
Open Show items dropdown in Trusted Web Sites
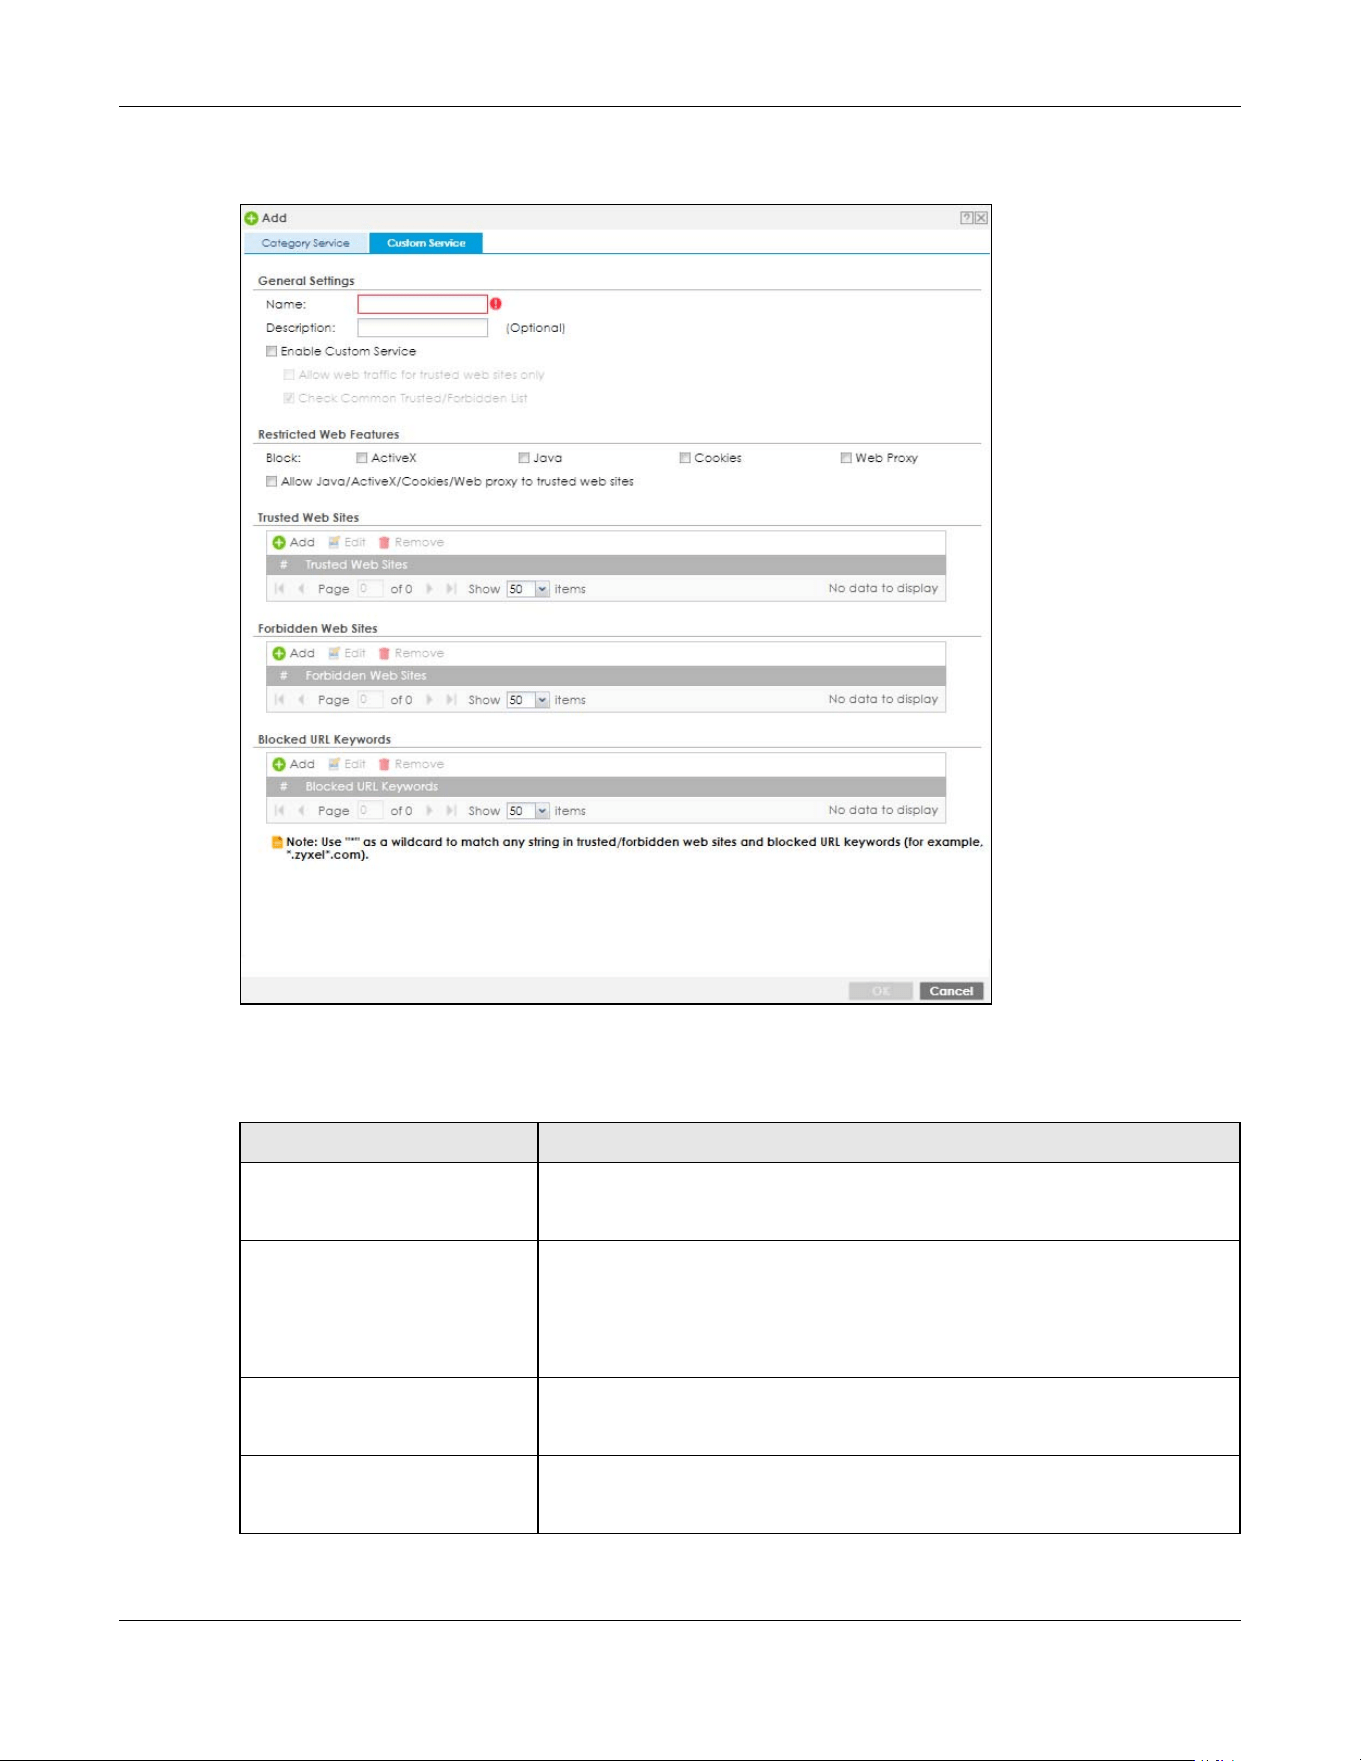[542, 589]
